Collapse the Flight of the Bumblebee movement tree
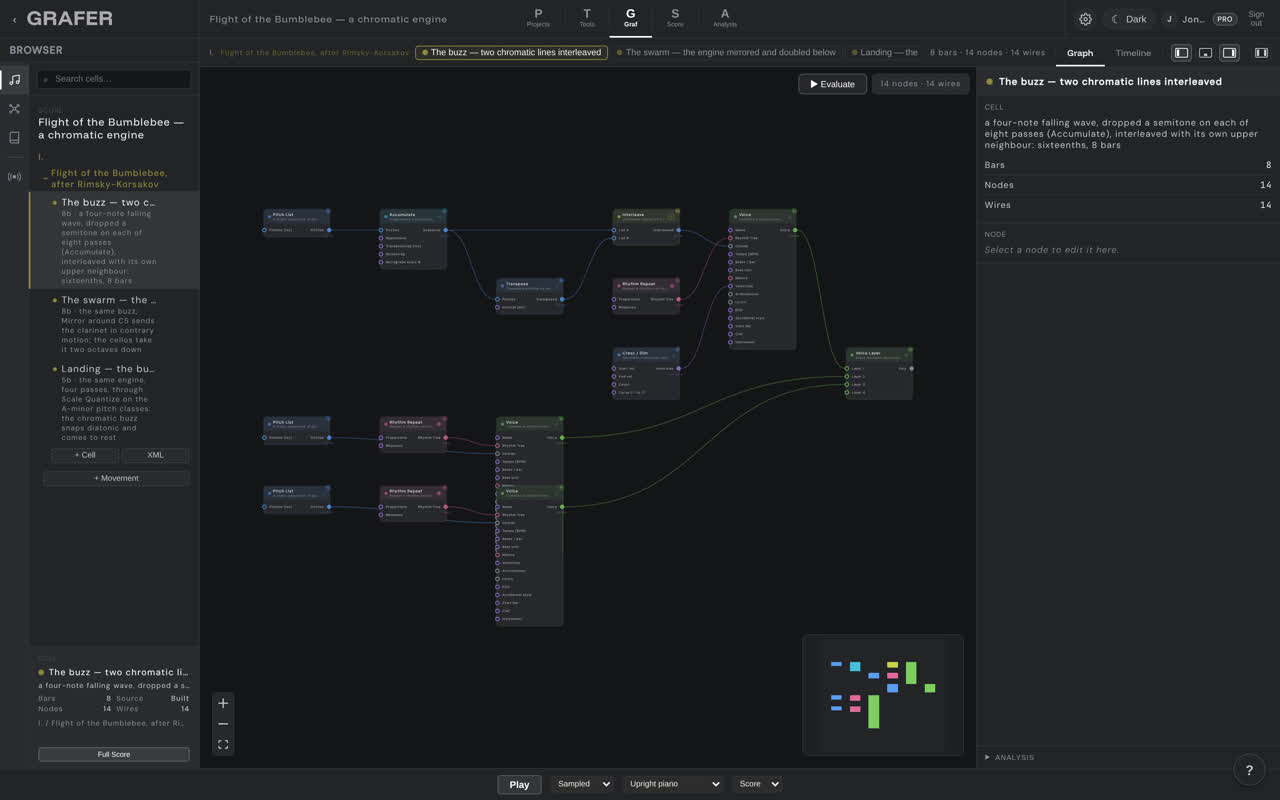The height and width of the screenshot is (800, 1280). pos(46,179)
